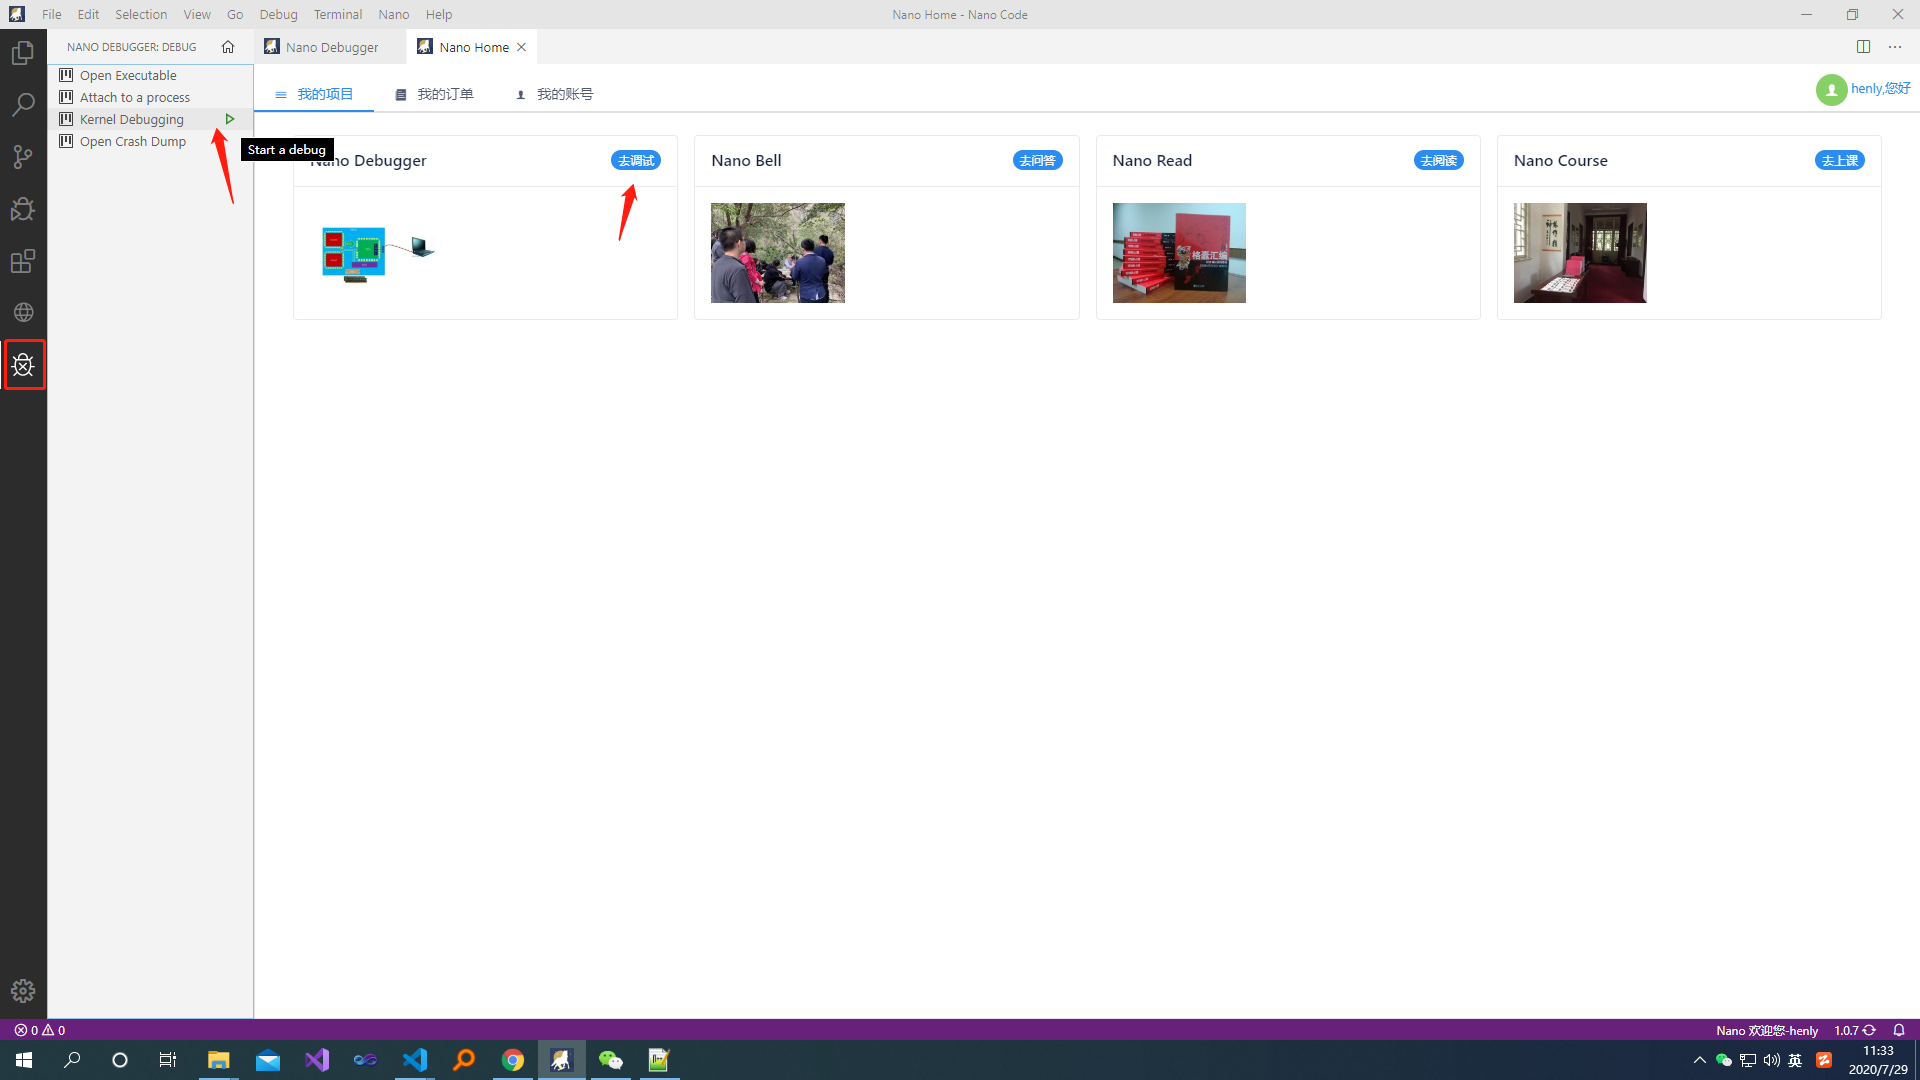Open the Source Control icon in activity bar
Screen dimensions: 1920x1080
point(23,157)
